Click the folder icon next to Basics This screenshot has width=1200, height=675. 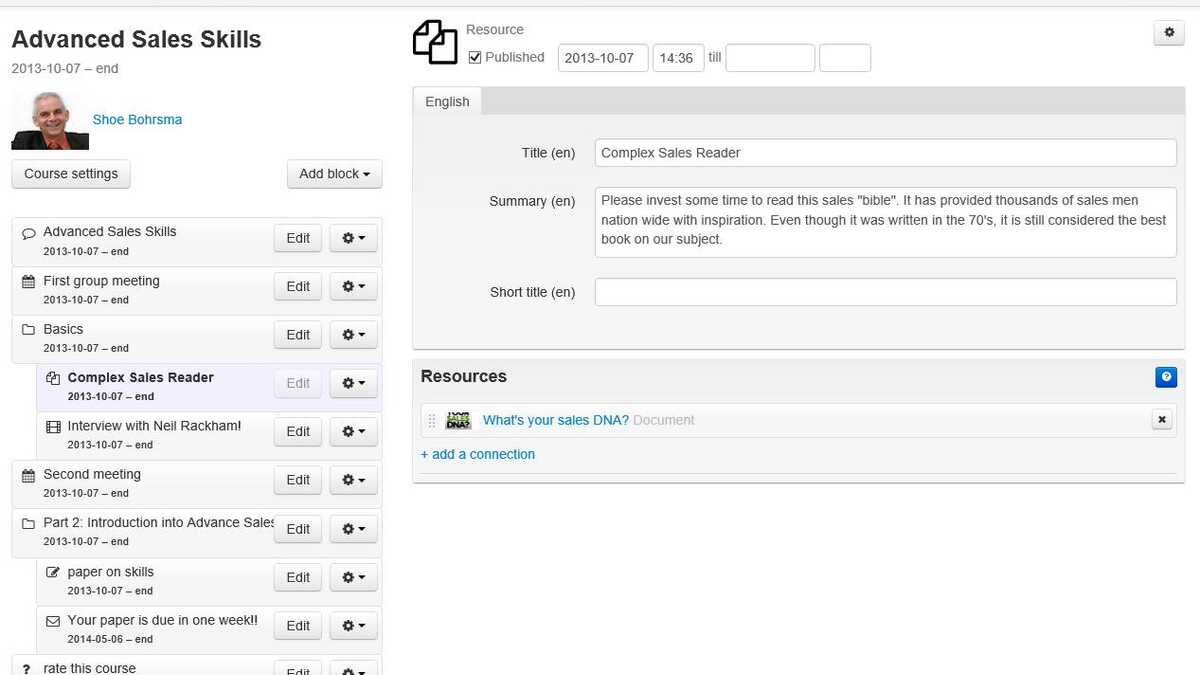28,330
